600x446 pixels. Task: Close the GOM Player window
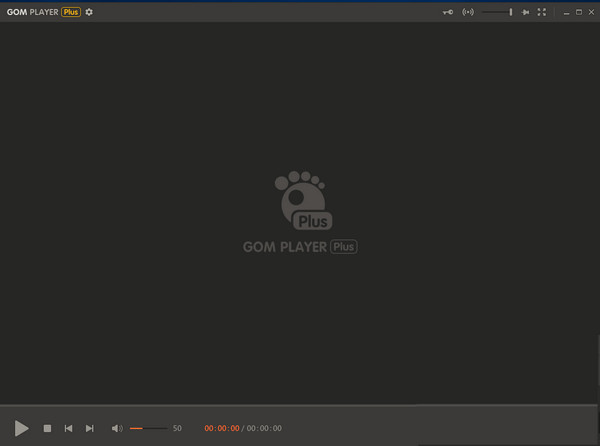[591, 12]
